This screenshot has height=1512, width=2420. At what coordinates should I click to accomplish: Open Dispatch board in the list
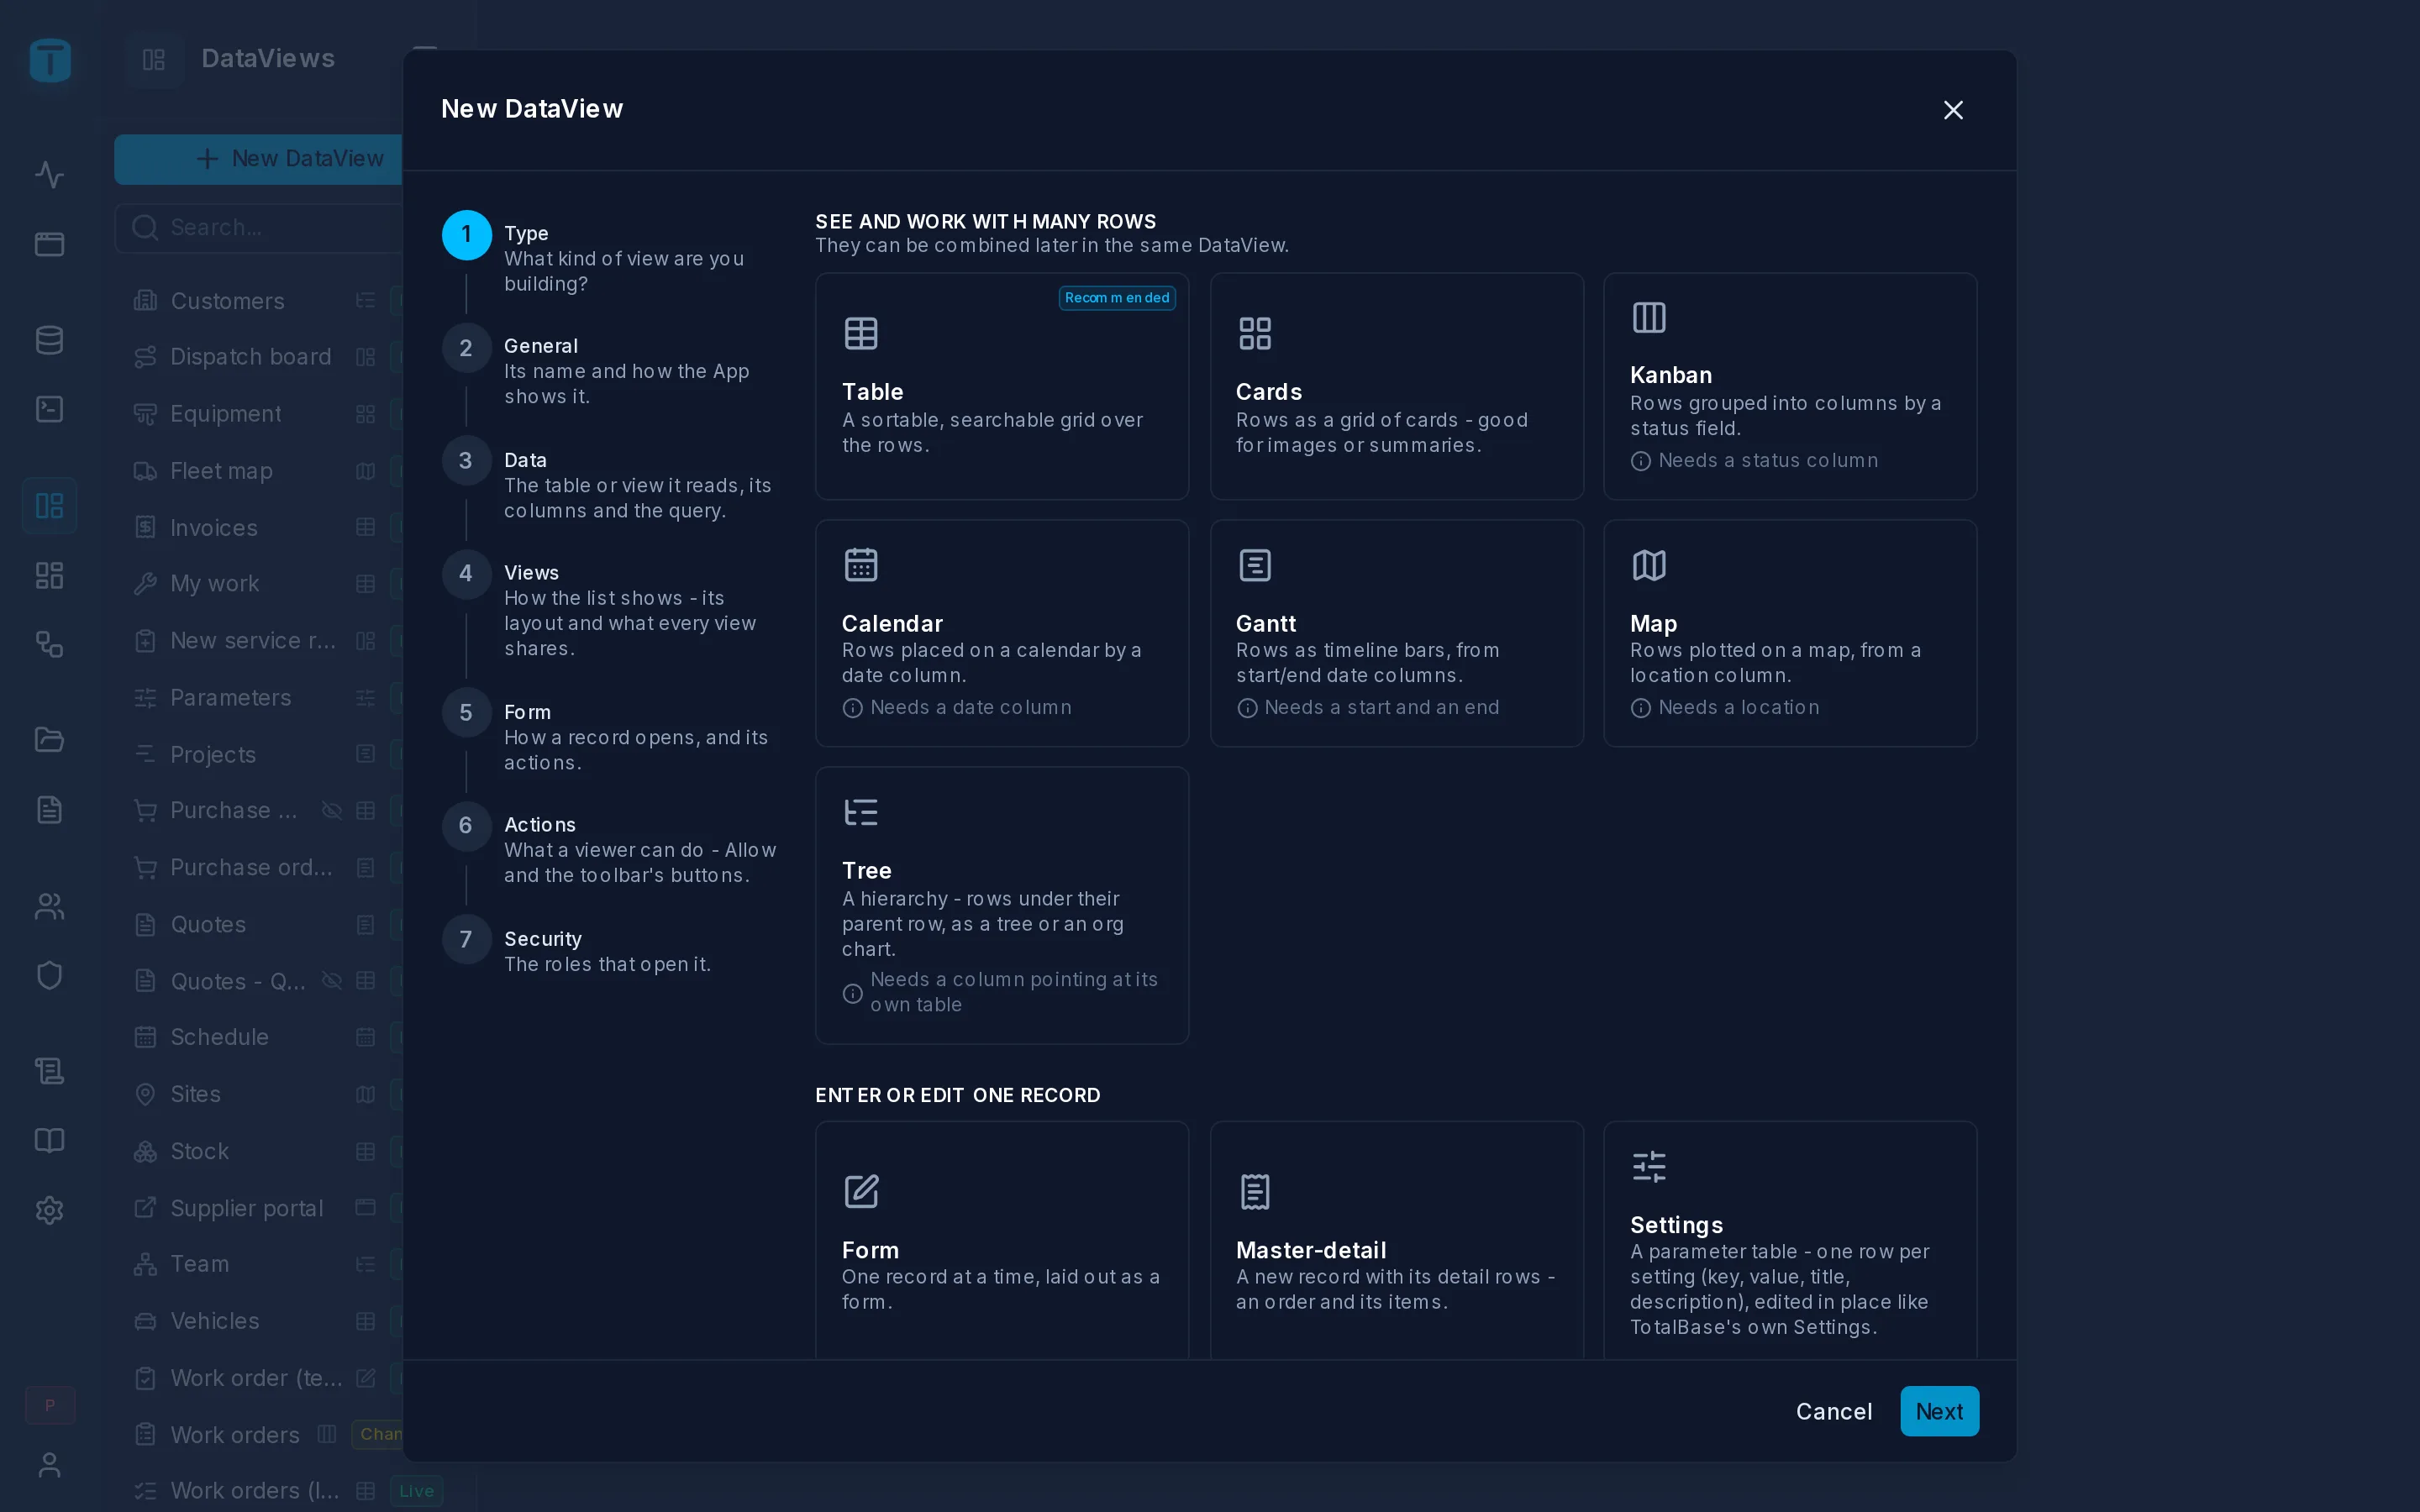259,357
